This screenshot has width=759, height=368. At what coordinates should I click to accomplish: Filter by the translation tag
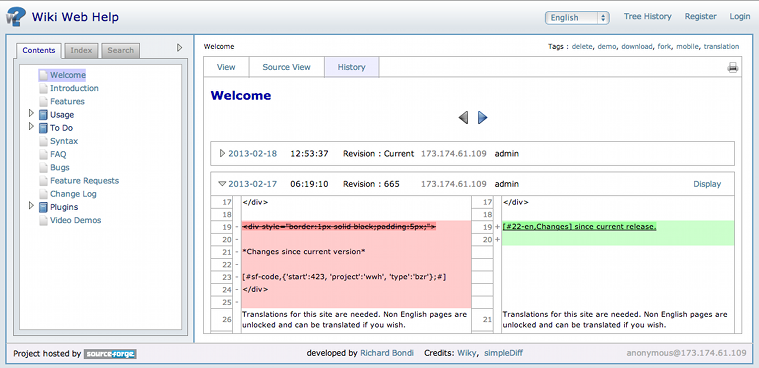coord(721,47)
